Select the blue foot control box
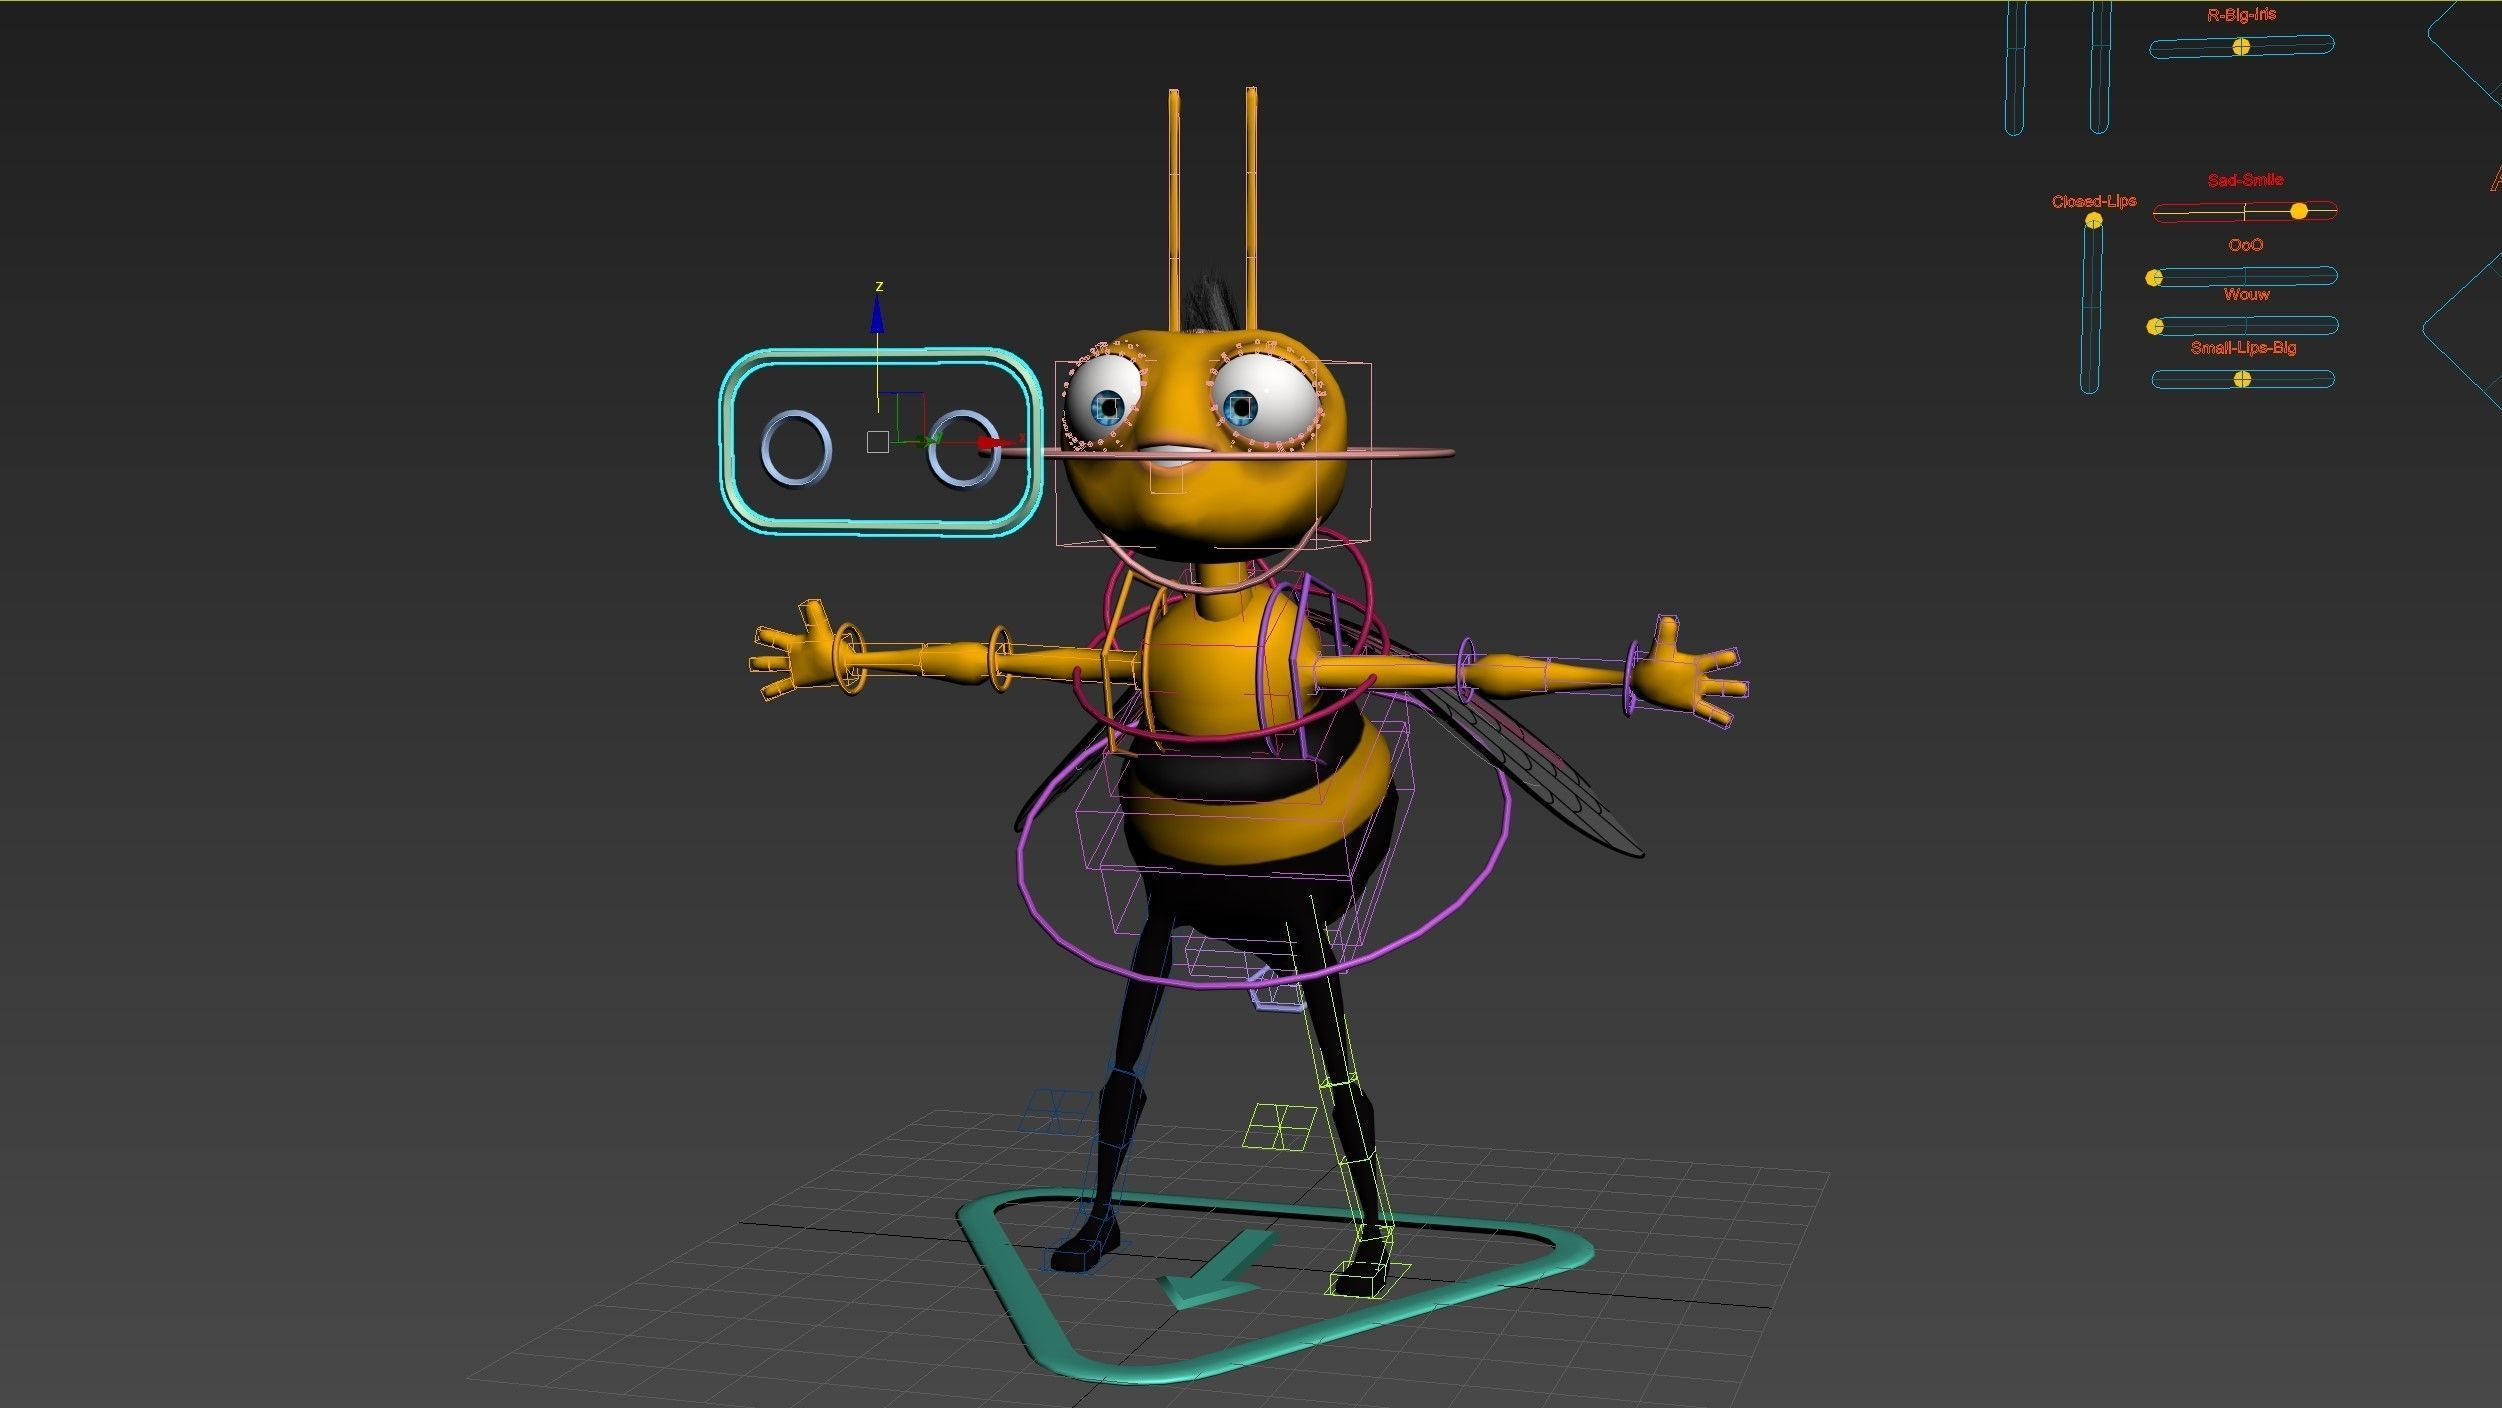This screenshot has height=1408, width=2502. [1083, 1254]
